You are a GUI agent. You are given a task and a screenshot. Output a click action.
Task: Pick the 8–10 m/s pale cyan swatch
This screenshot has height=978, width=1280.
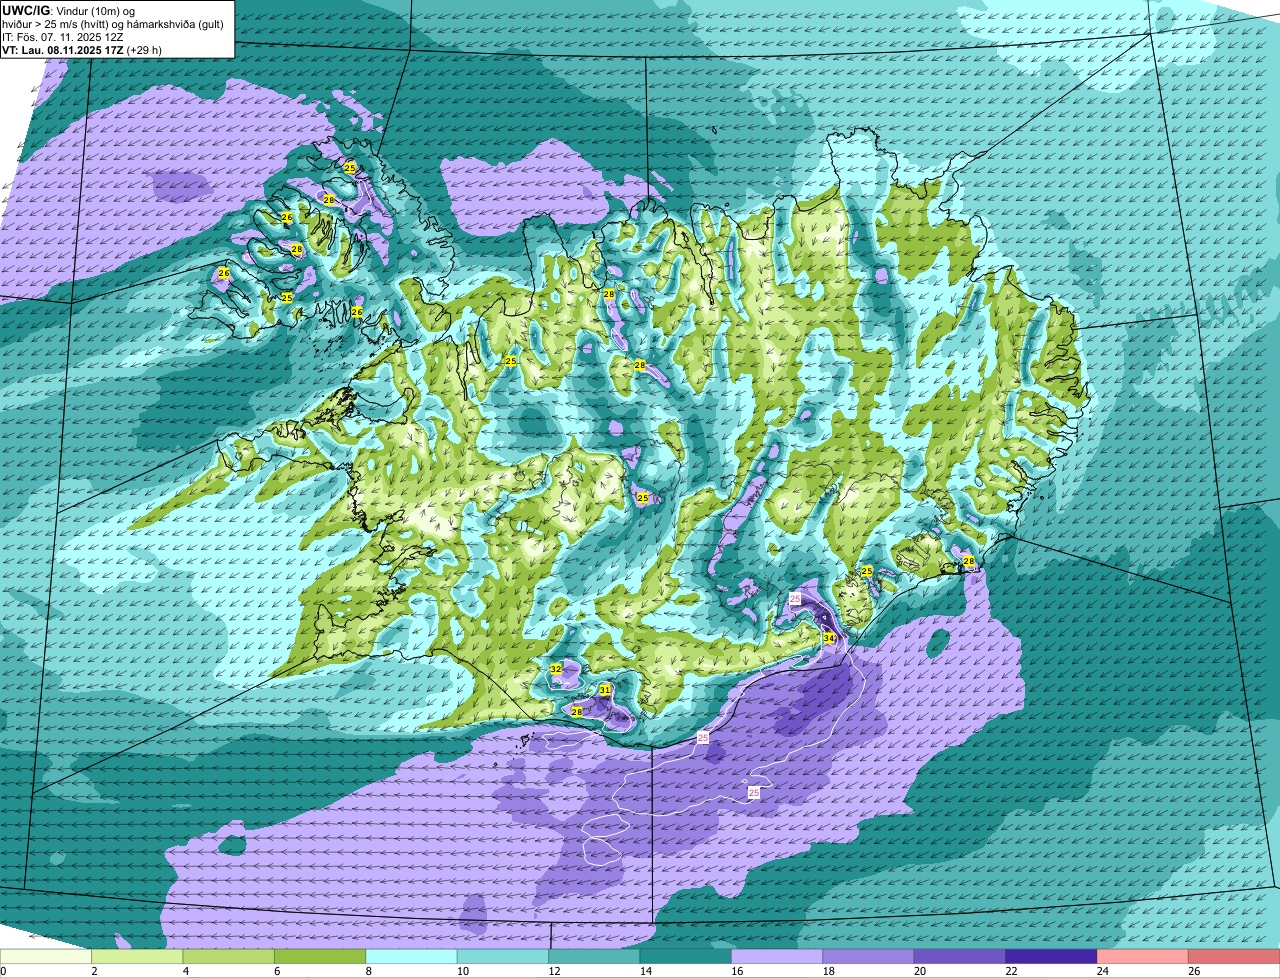coord(412,956)
